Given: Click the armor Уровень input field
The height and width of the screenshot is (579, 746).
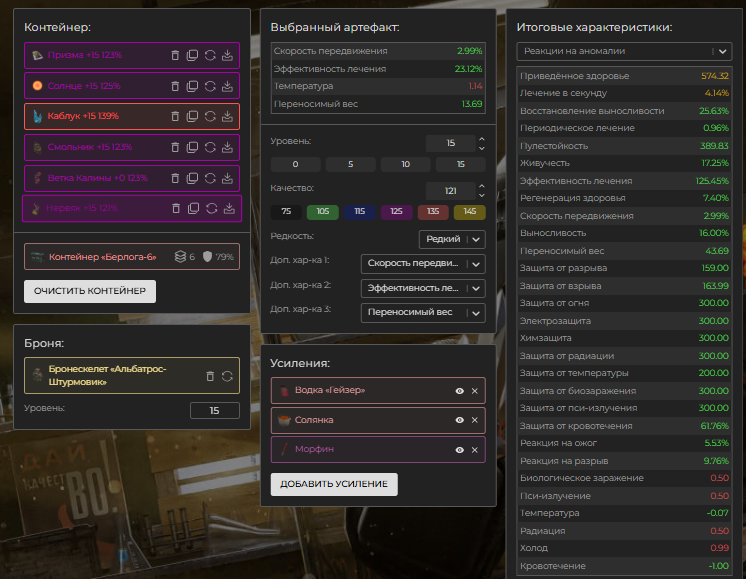Looking at the screenshot, I should [x=215, y=410].
